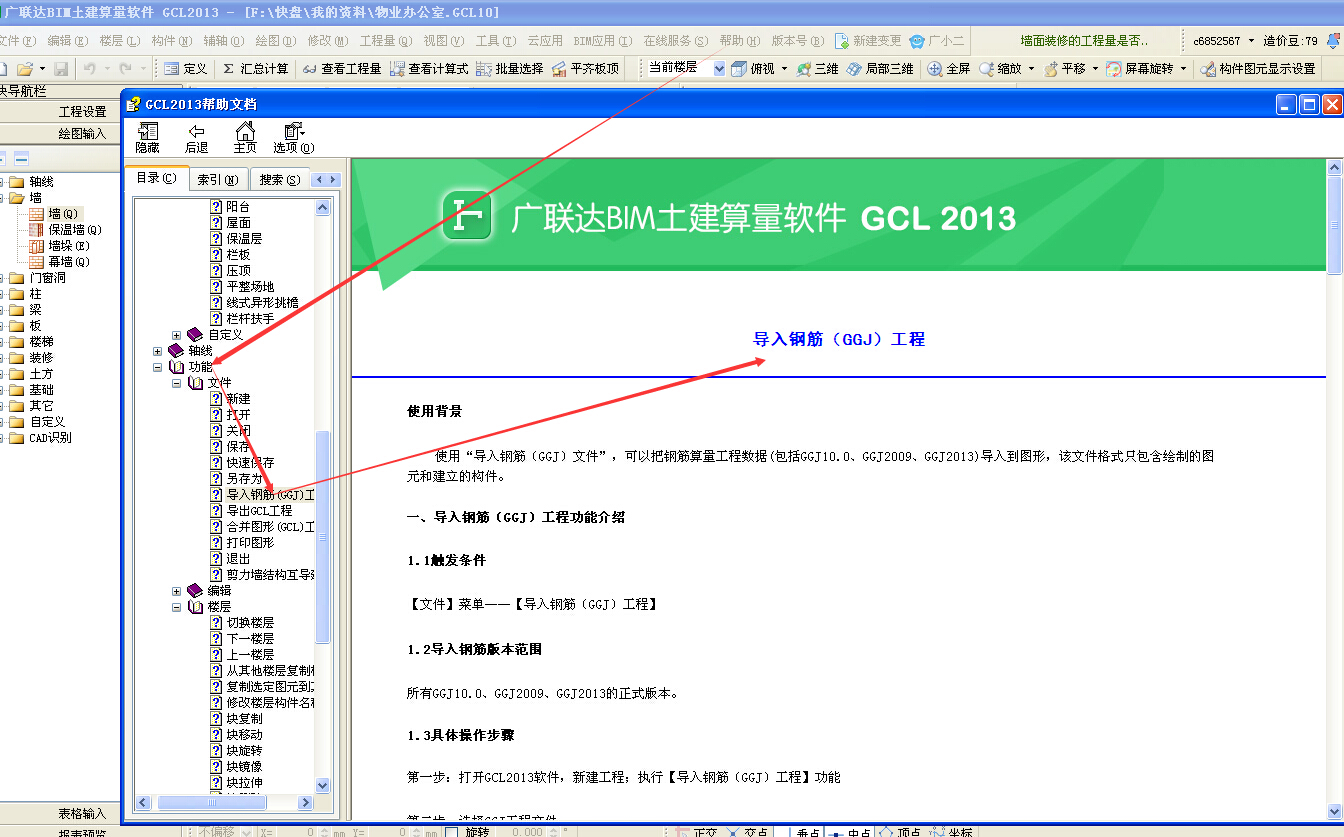Click the 屏幕旋转 tool
The image size is (1344, 837).
tap(1140, 69)
